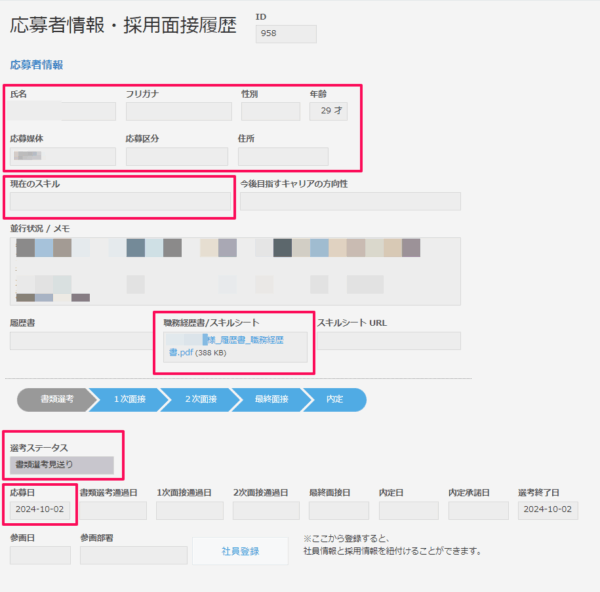The image size is (600, 592).
Task: Open the 選考ステータス dropdown
Action: 62,465
